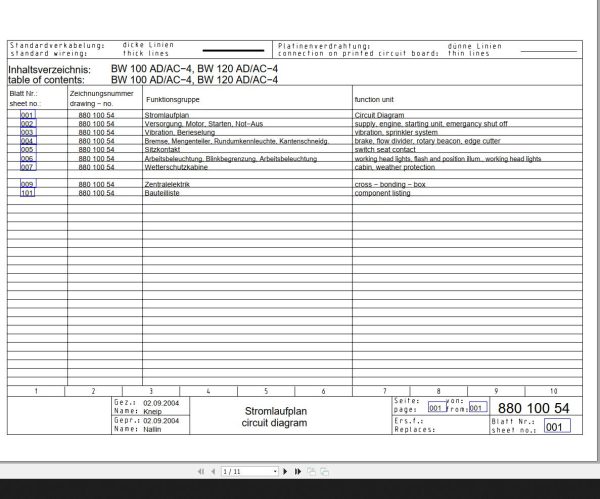
Task: Open sheet link 005 Sitzkontakt
Action: point(28,149)
